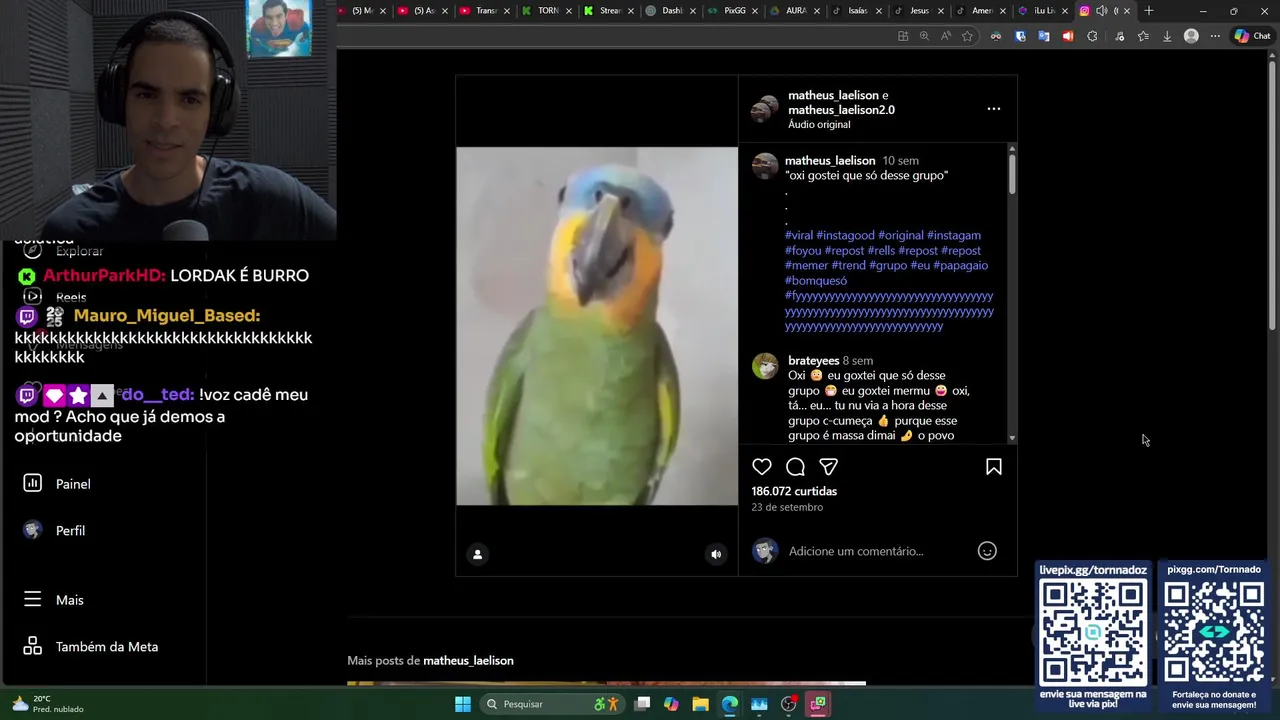Screen dimensions: 1280x720
Task: Open Windows Start menu
Action: pyautogui.click(x=463, y=704)
